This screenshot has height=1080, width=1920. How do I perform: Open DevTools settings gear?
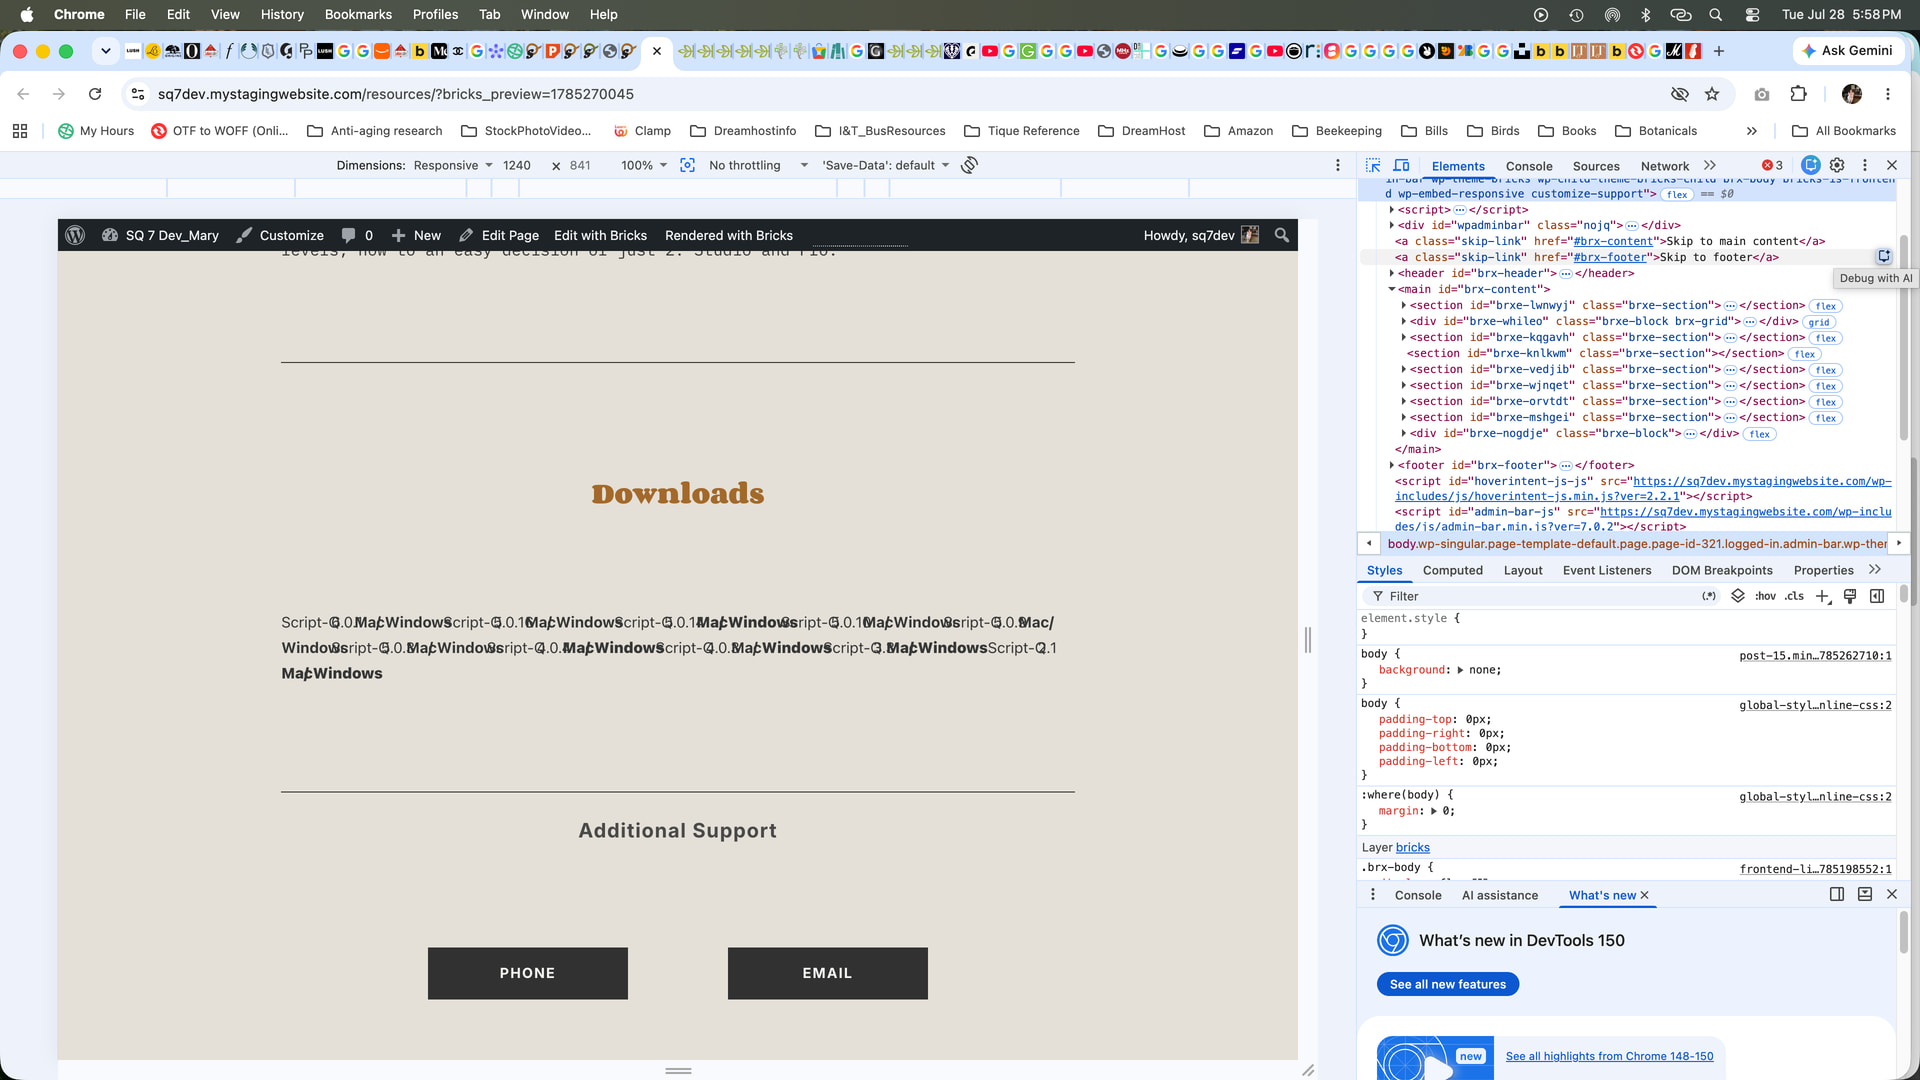1837,165
